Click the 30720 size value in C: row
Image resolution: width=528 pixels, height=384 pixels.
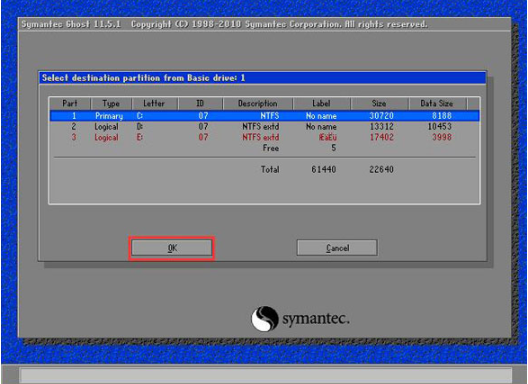(382, 116)
